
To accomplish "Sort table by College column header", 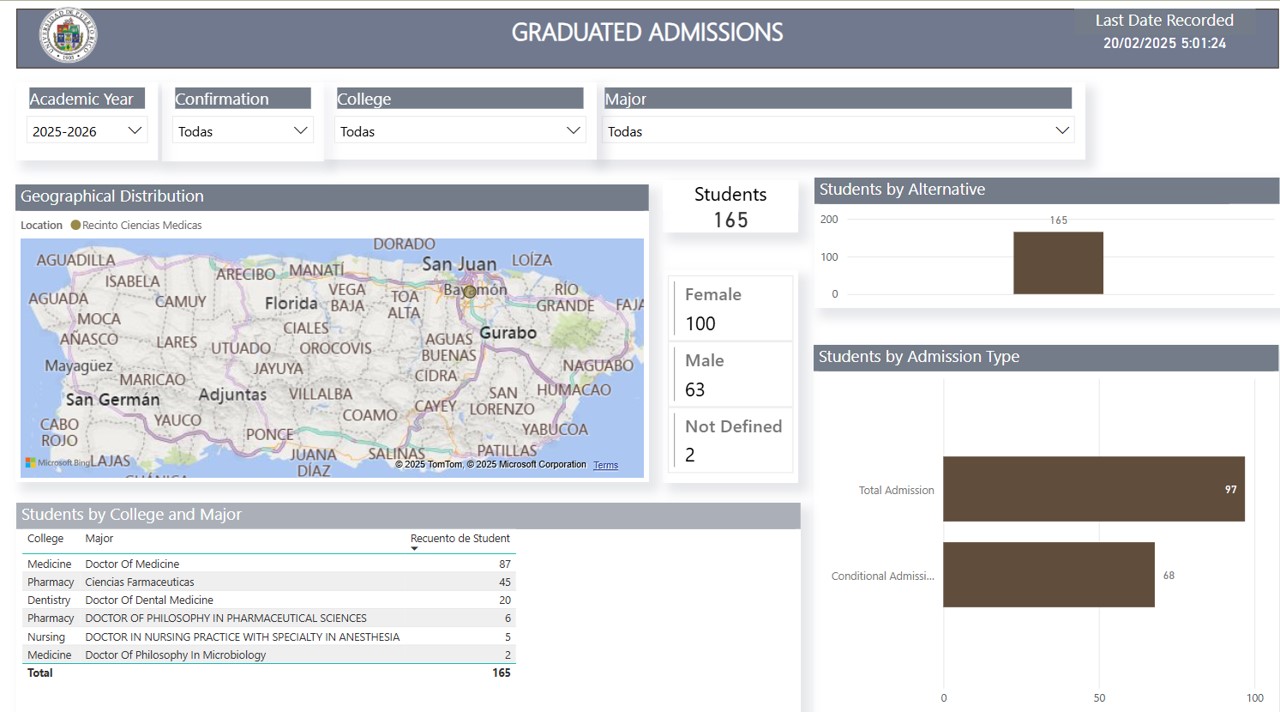I will [x=45, y=539].
